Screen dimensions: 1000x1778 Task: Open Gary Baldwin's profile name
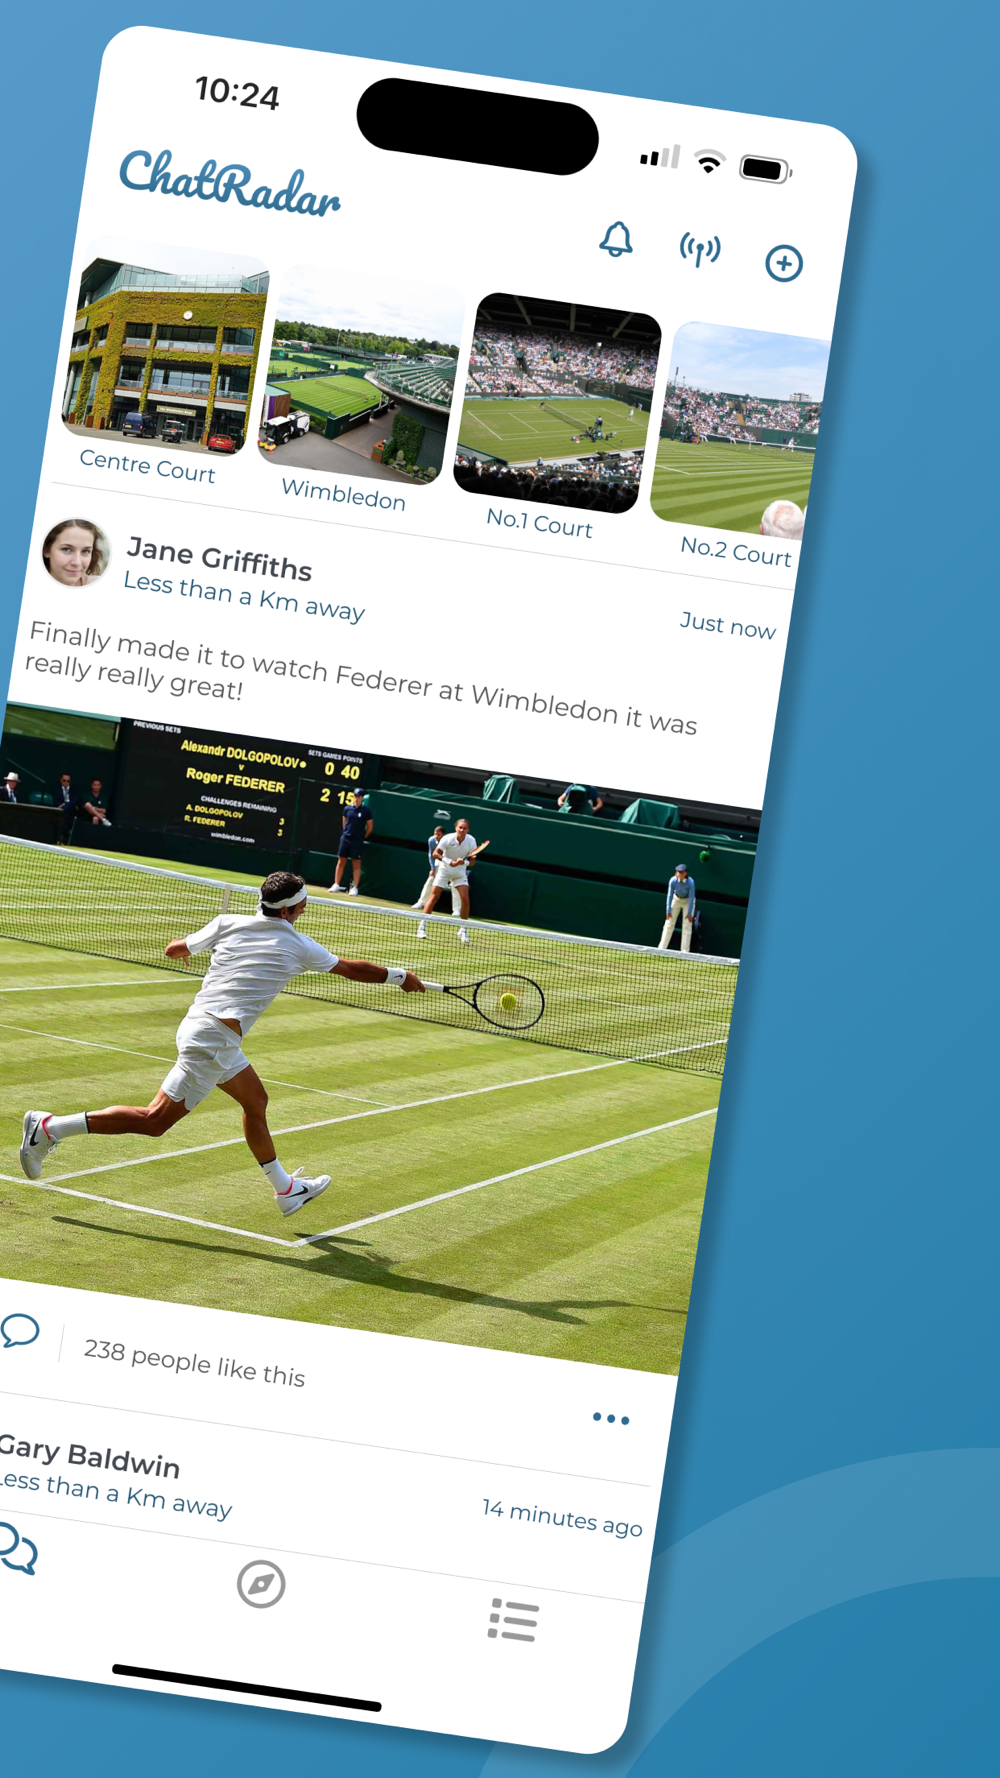[88, 1456]
